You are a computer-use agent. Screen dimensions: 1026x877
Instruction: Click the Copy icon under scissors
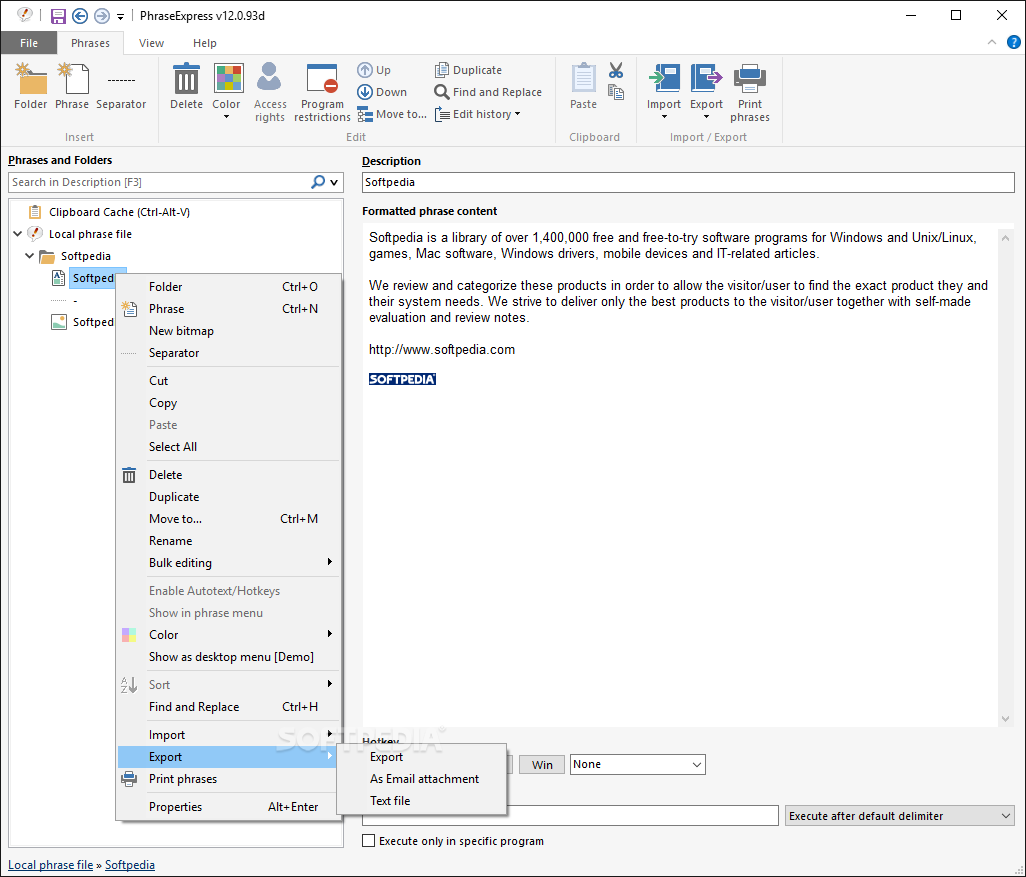pyautogui.click(x=616, y=92)
